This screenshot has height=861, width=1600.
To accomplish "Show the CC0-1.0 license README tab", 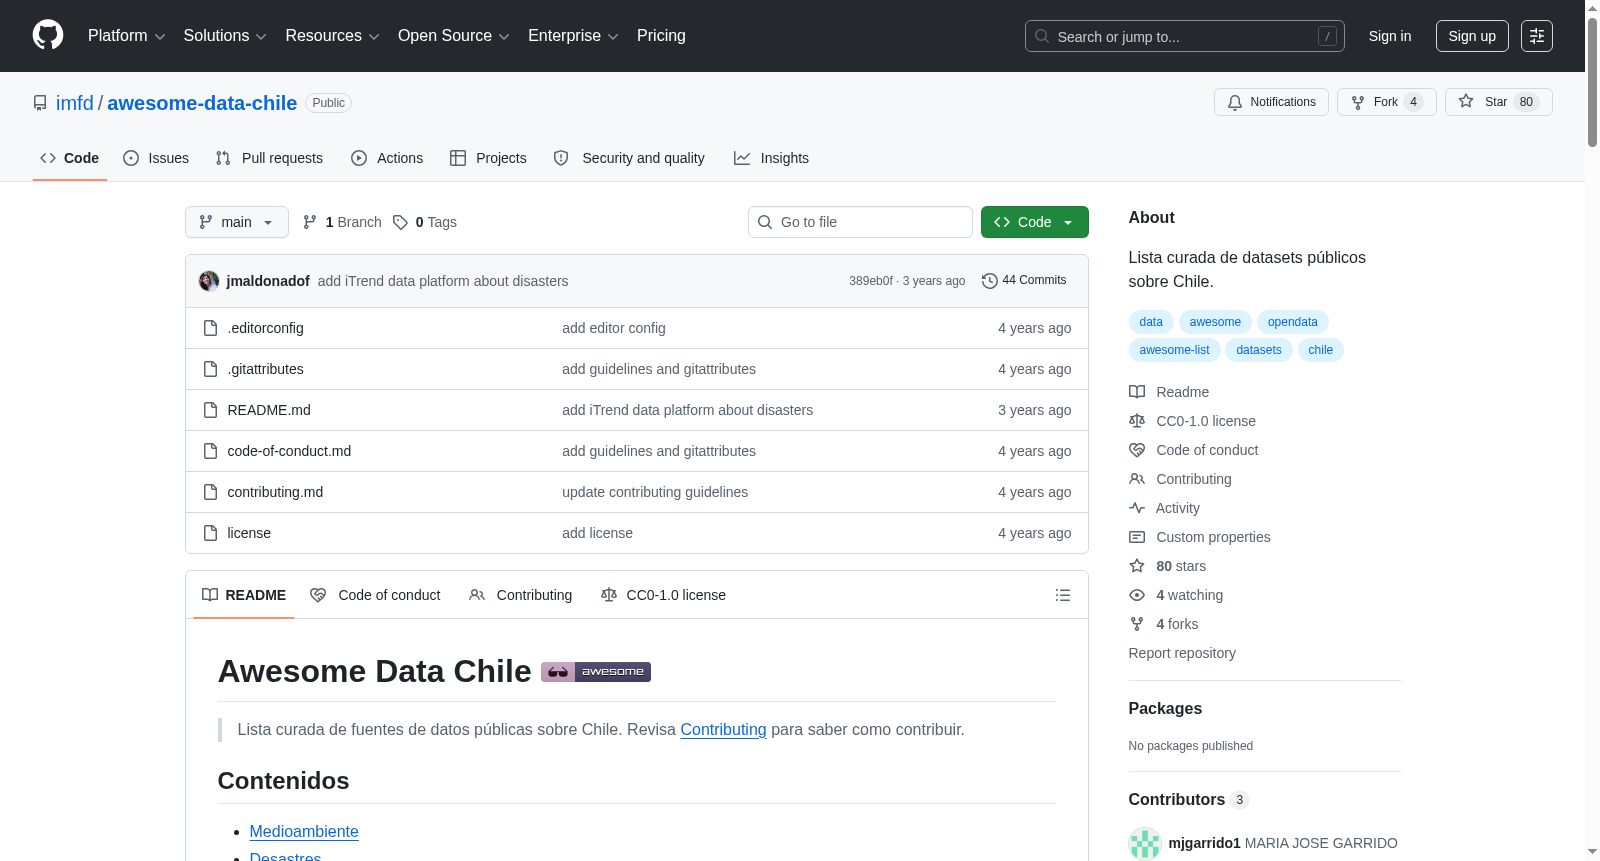I will [664, 595].
